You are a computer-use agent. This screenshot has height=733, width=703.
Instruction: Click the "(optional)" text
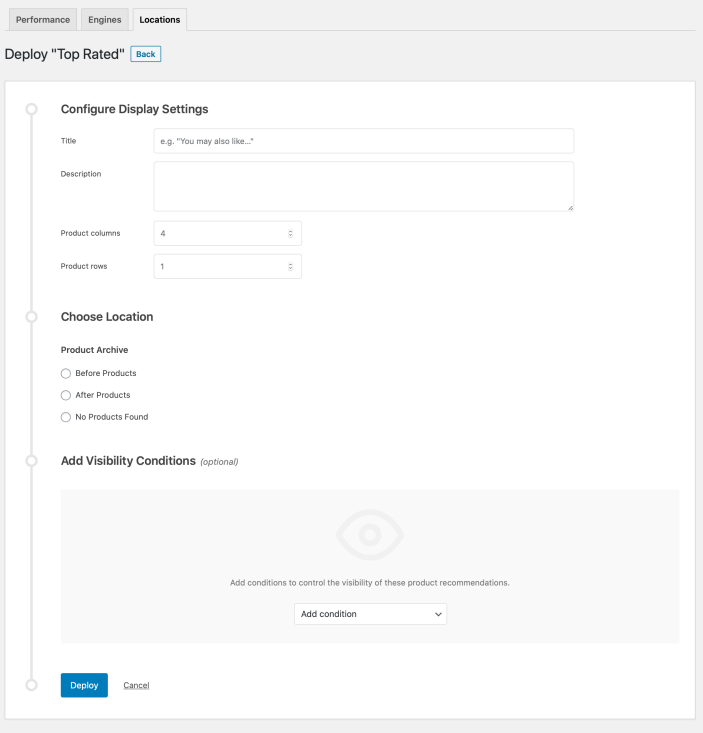pos(219,462)
